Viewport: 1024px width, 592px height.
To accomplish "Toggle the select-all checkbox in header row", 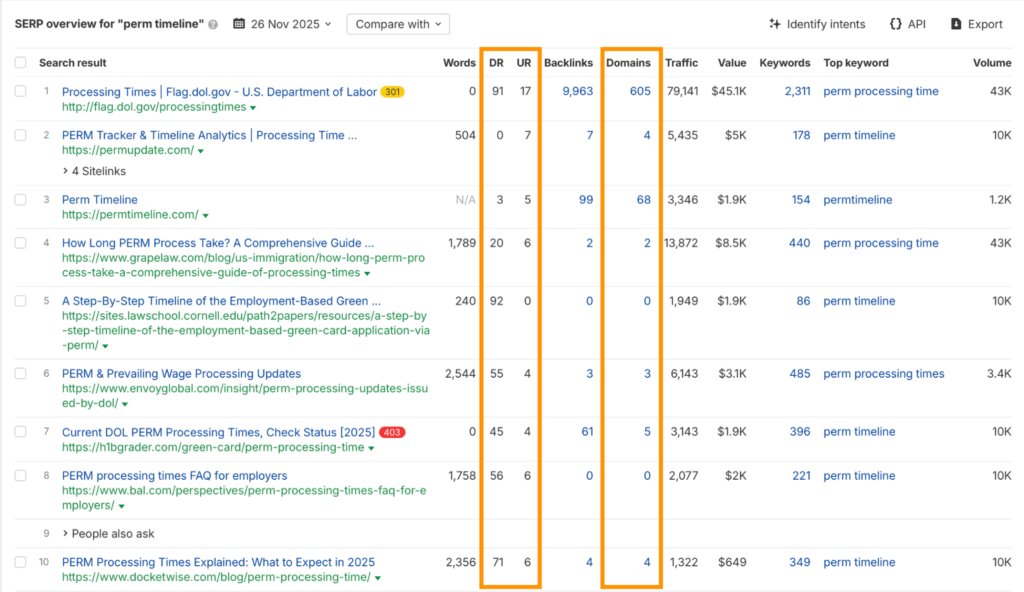I will (21, 63).
